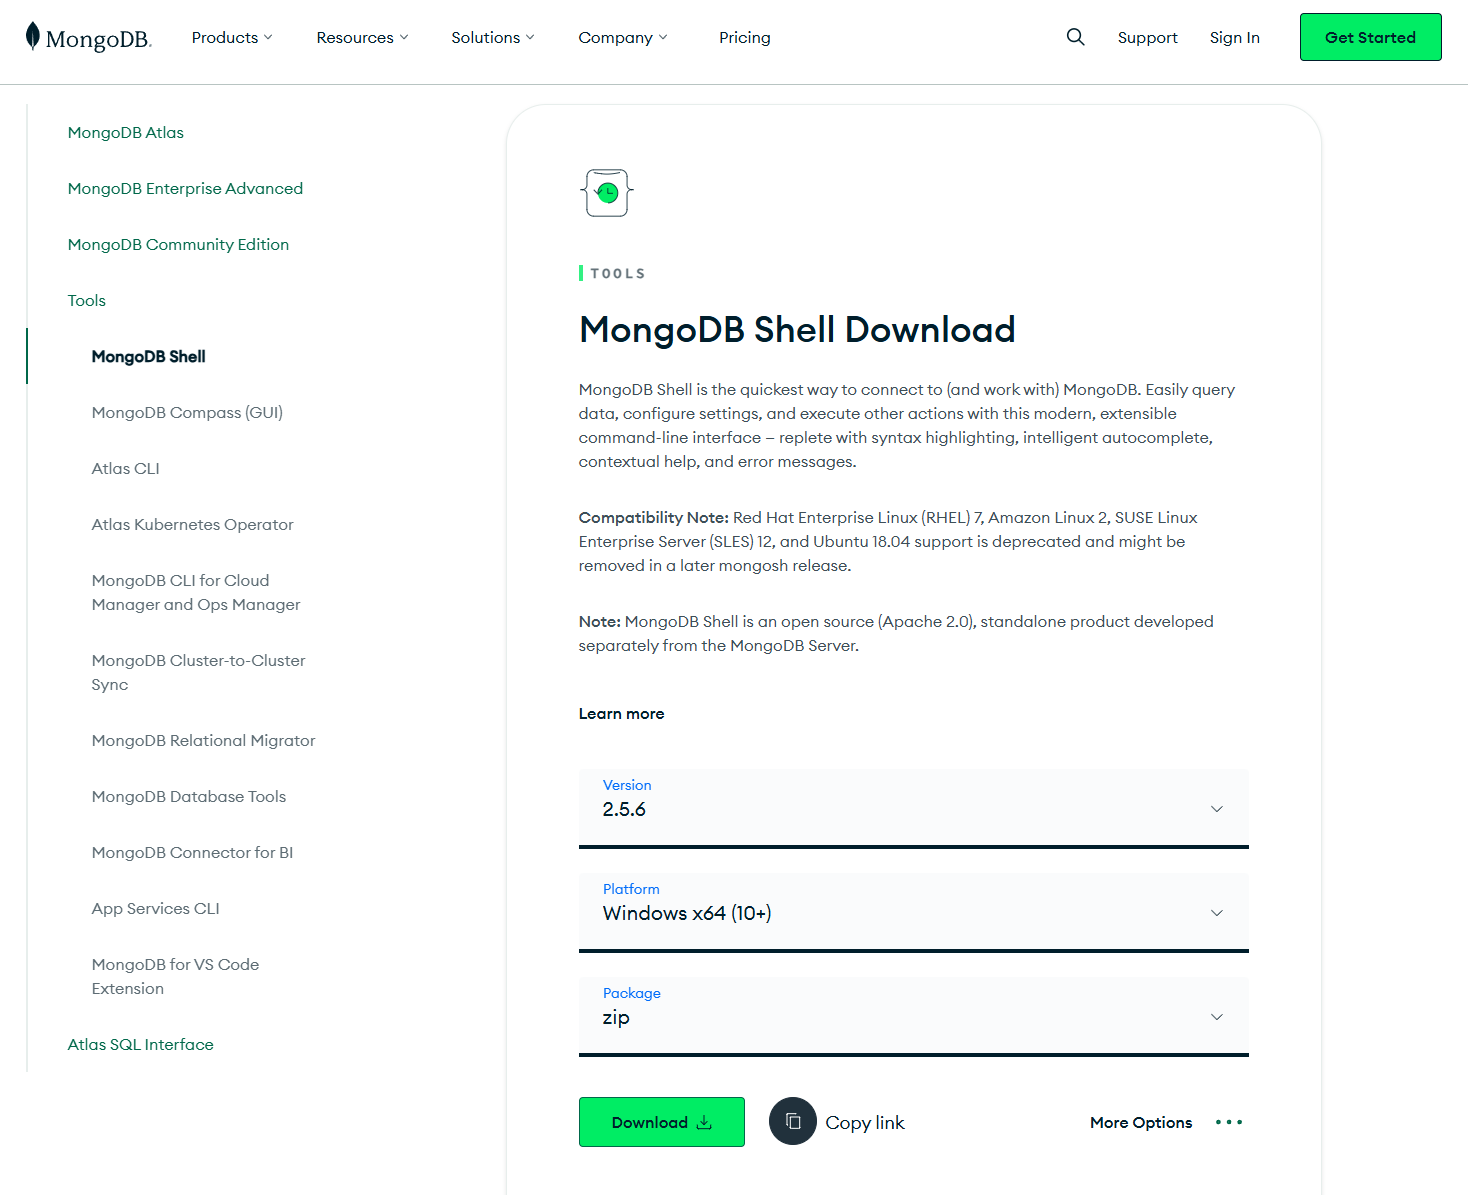The width and height of the screenshot is (1468, 1195).
Task: Open MongoDB Enterprise Advanced sidebar link
Action: point(185,188)
